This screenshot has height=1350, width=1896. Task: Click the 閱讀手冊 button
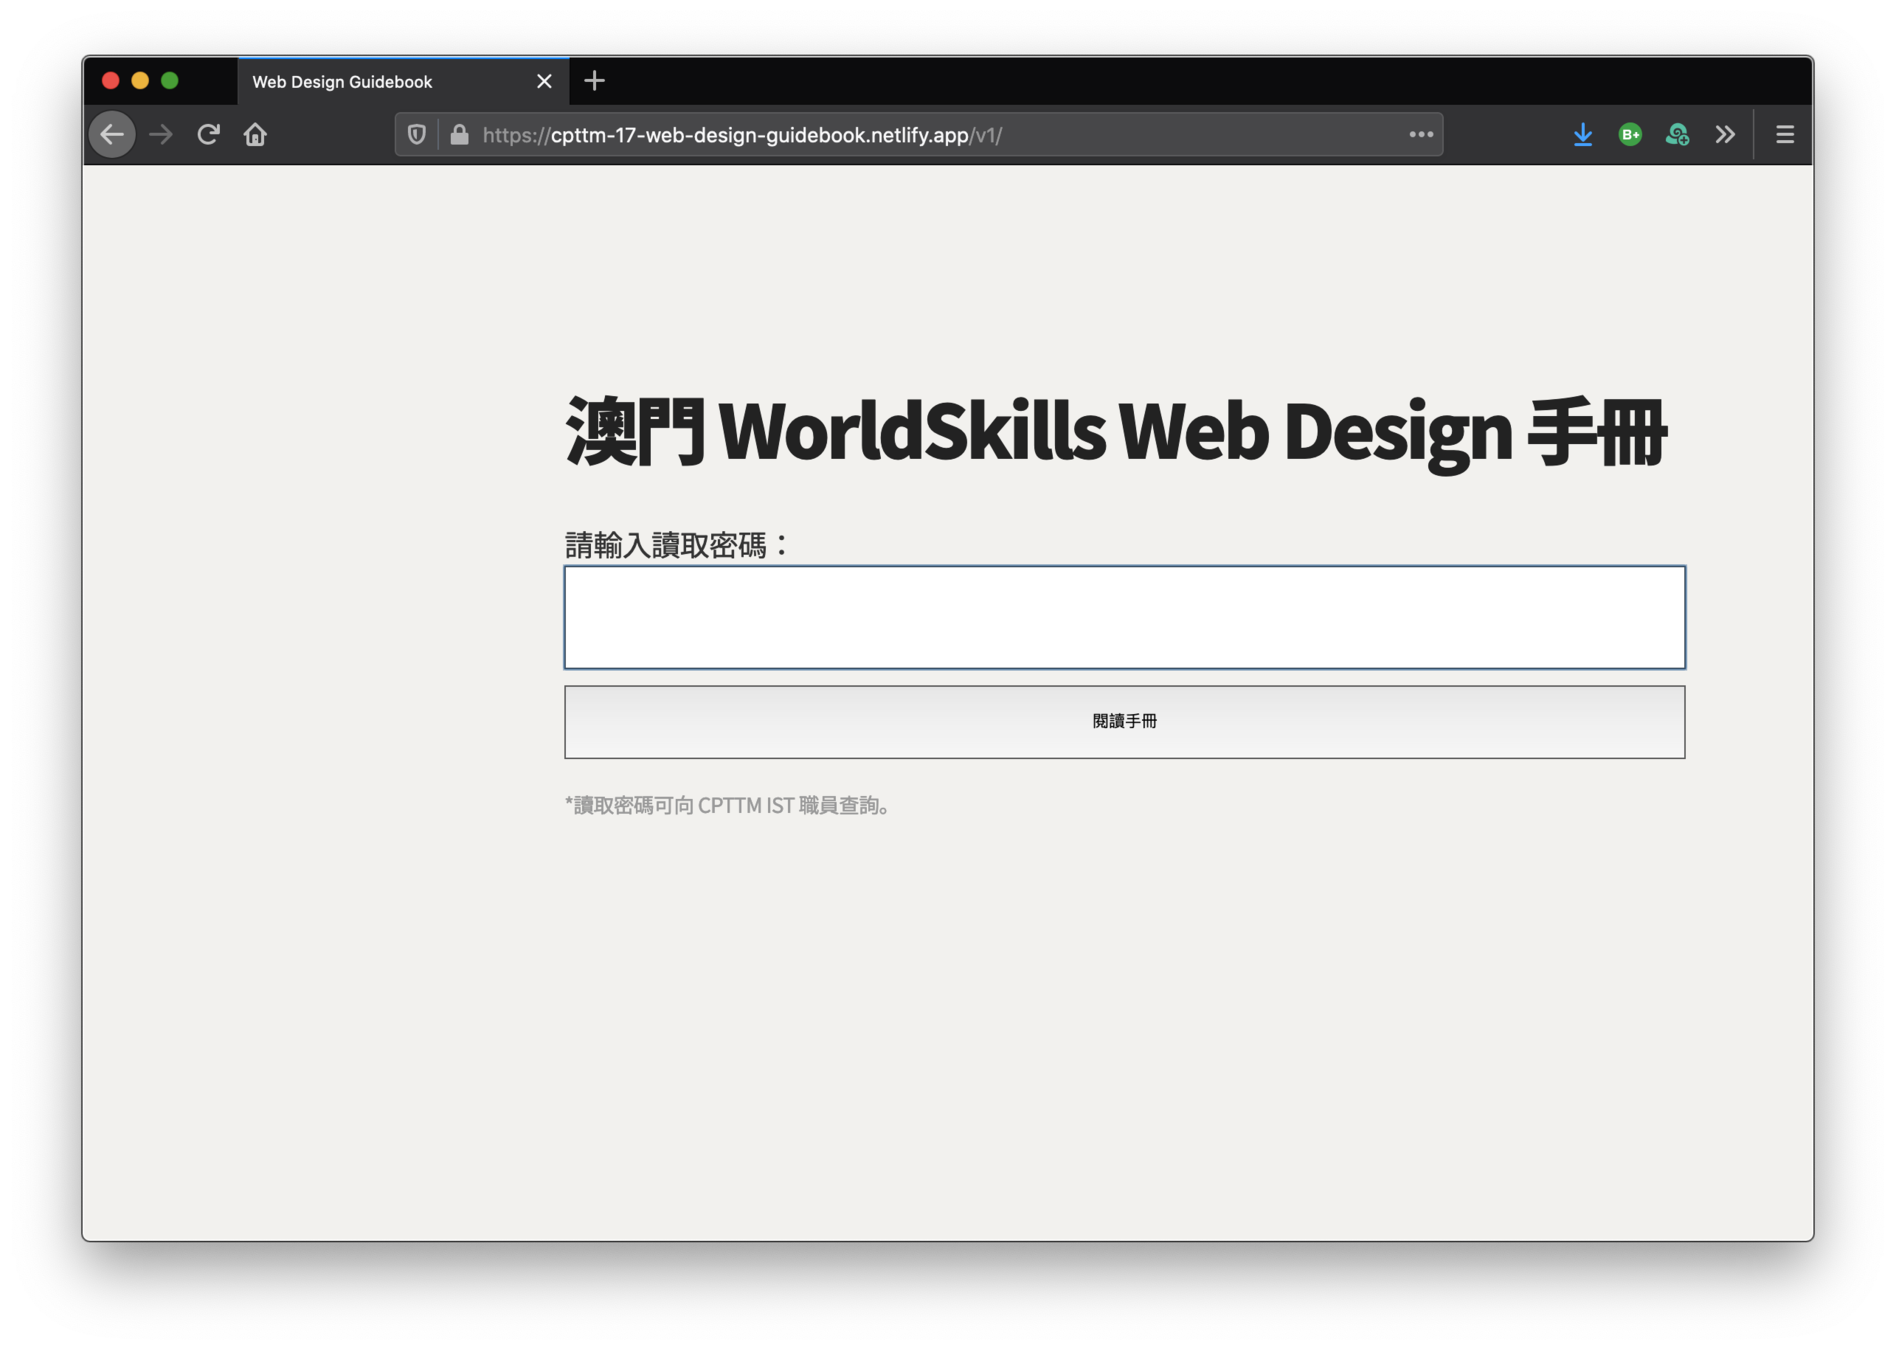[1124, 721]
